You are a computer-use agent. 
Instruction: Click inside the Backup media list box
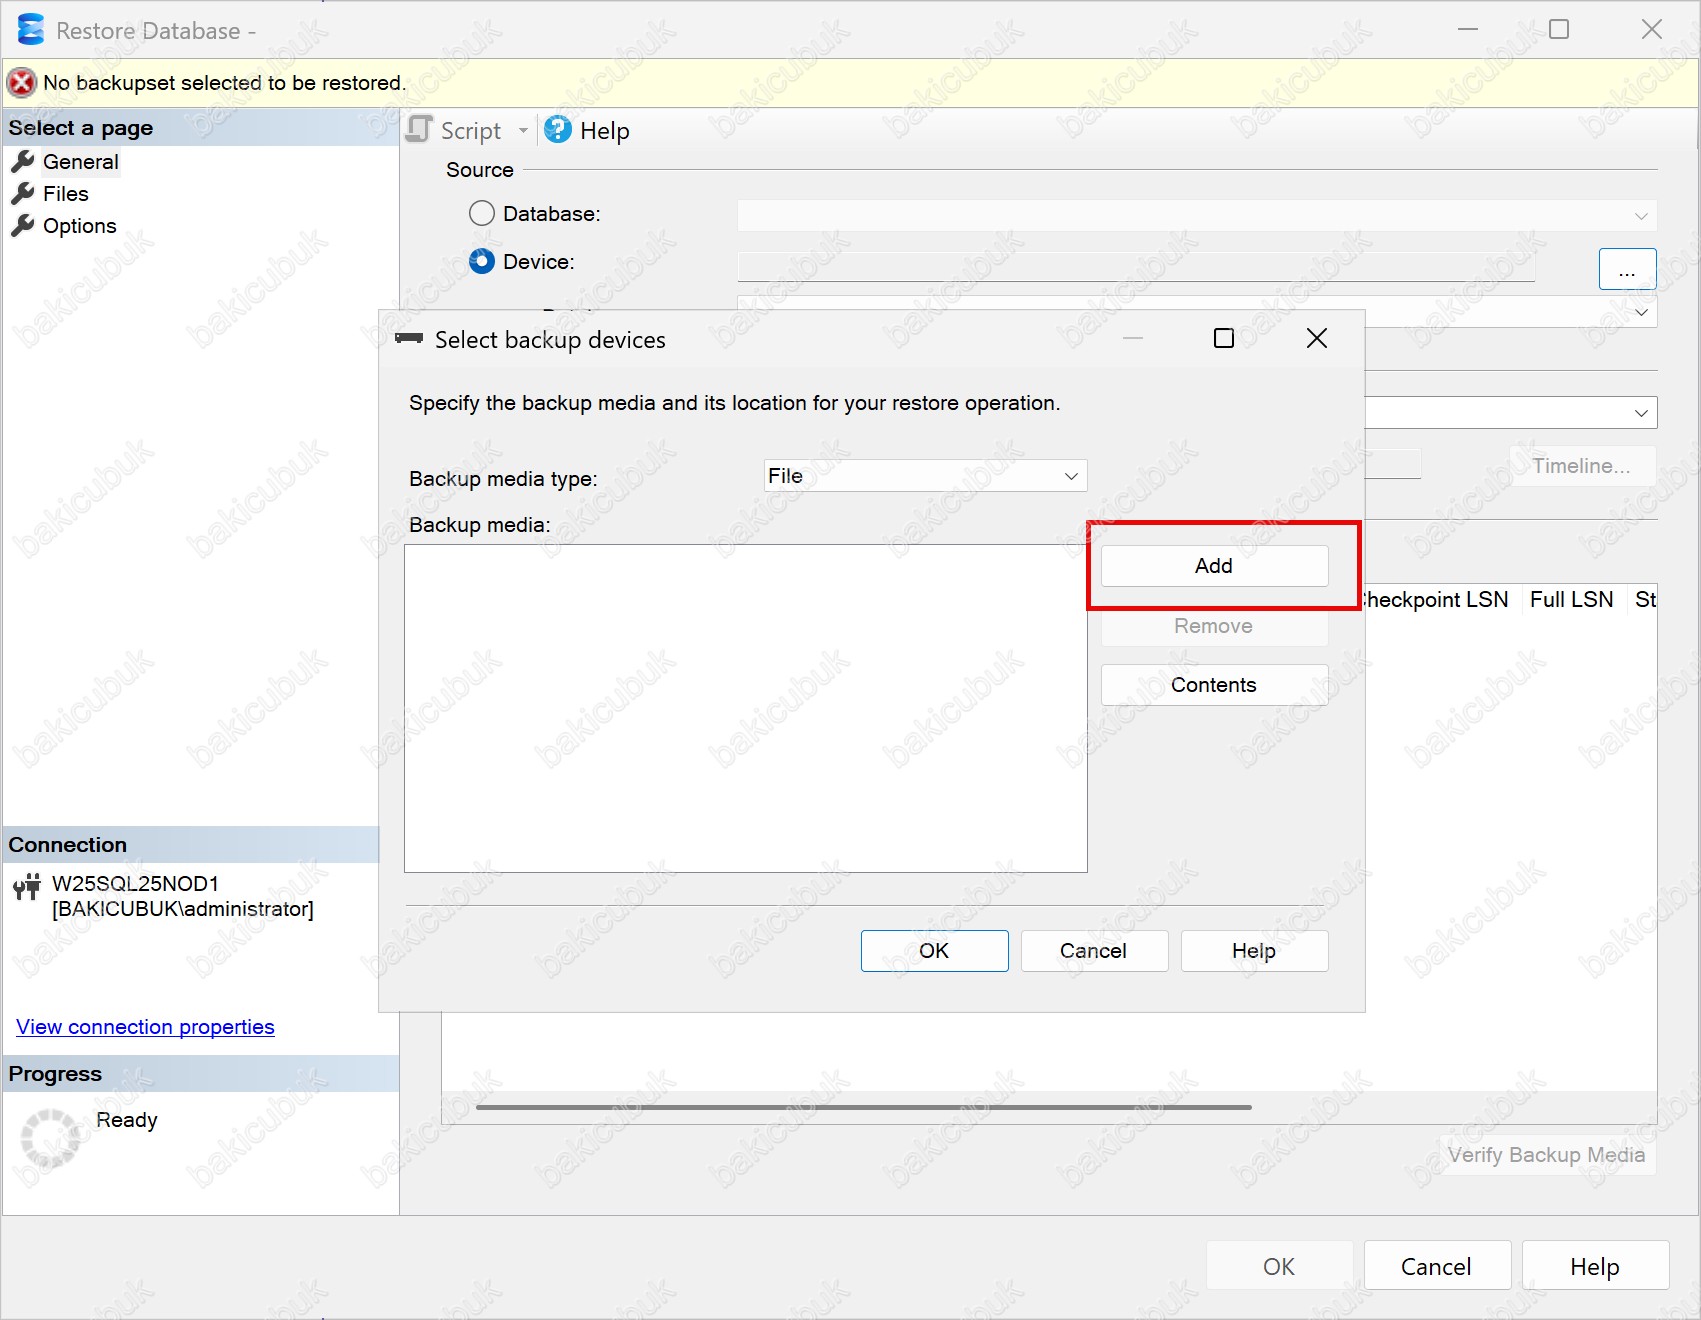[745, 708]
